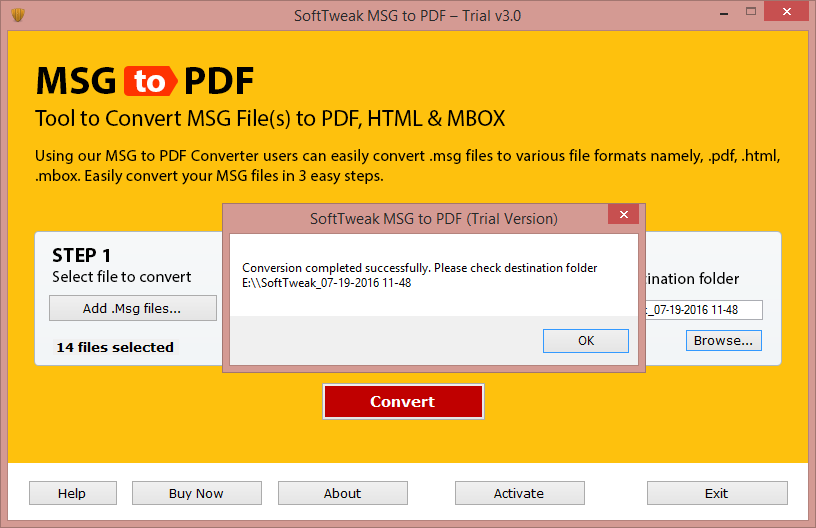The image size is (816, 528).
Task: Maximize the SoftTweak main window
Action: tap(750, 11)
